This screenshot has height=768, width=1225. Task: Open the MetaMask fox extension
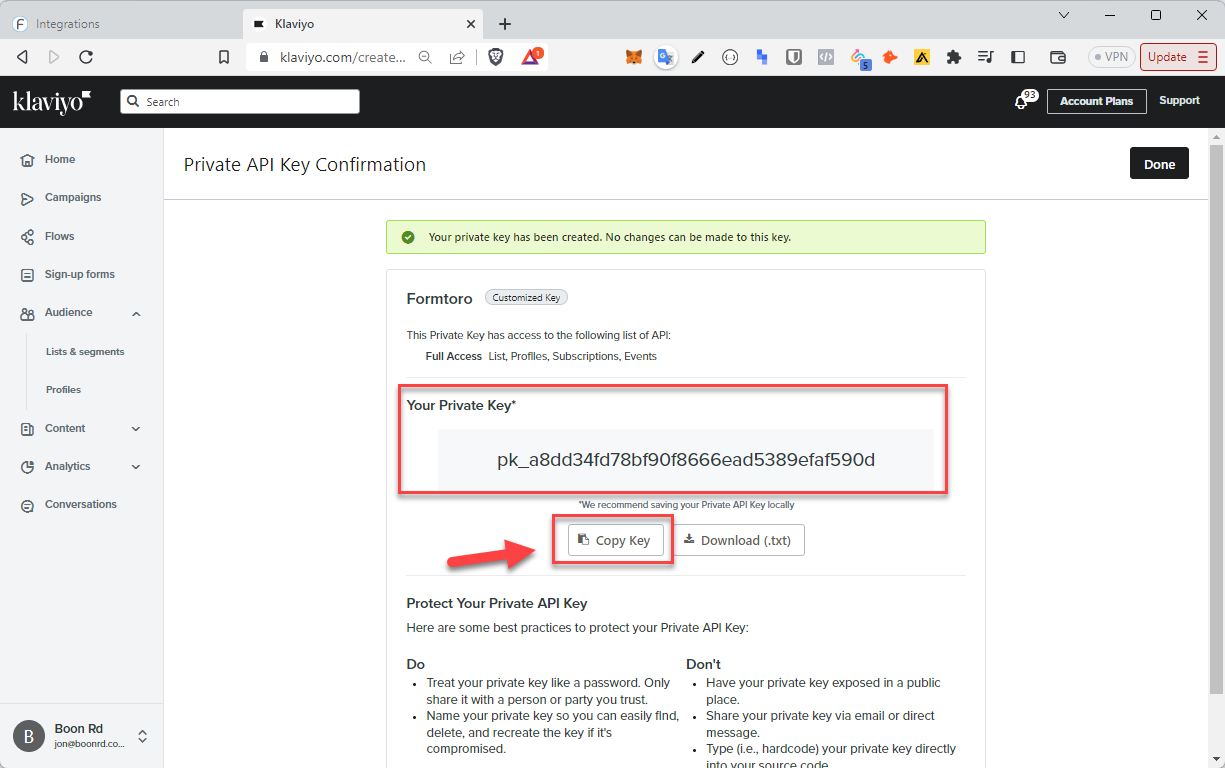[634, 57]
